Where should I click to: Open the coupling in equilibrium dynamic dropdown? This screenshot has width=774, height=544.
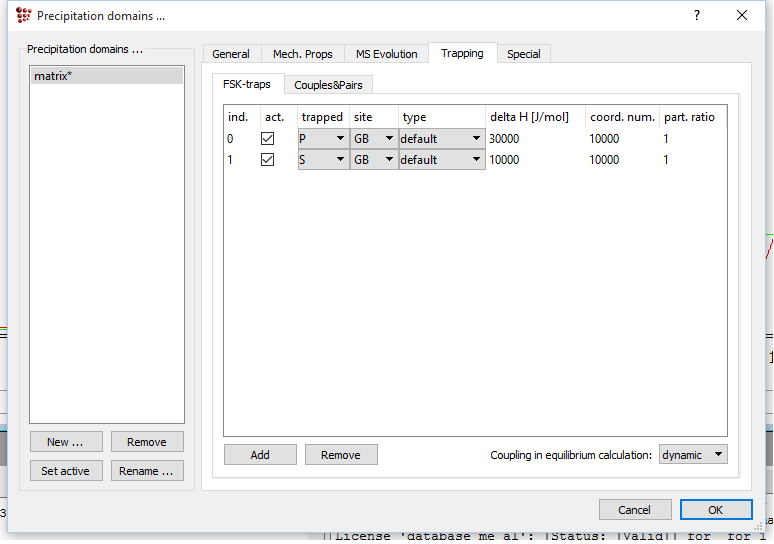click(693, 455)
